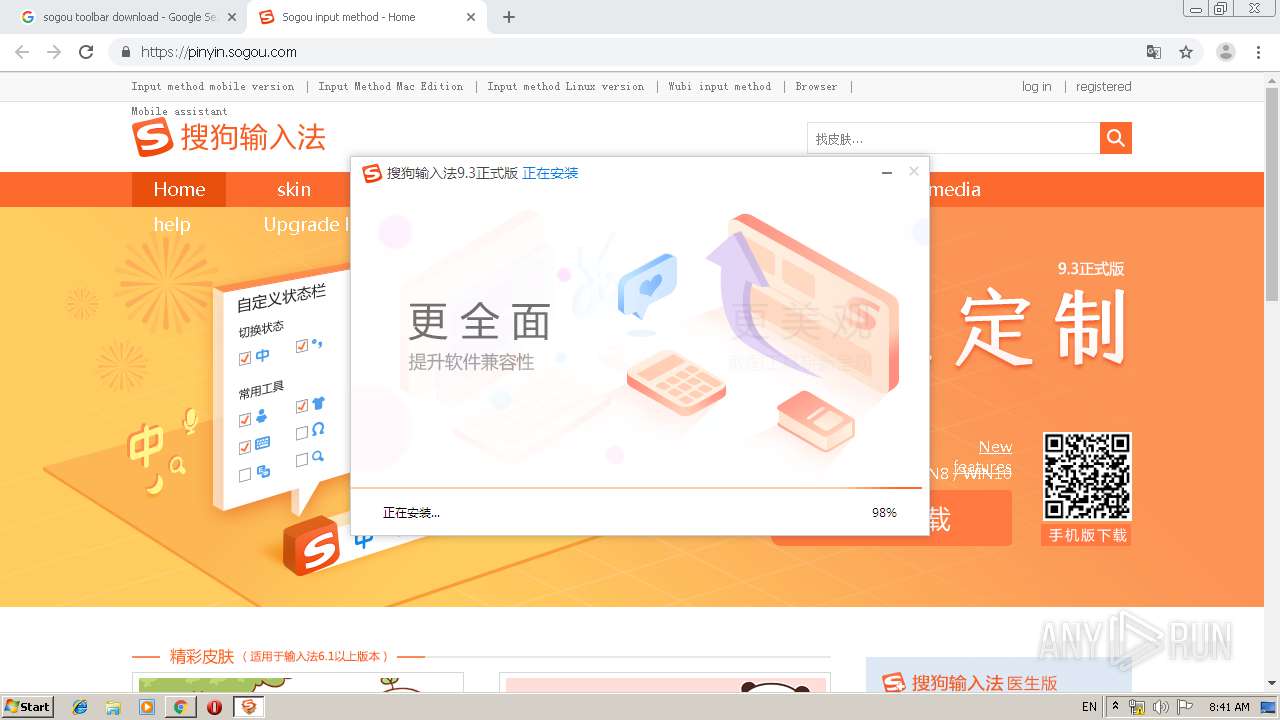Select the skin navigation tab
Viewport: 1280px width, 720px height.
click(x=294, y=189)
